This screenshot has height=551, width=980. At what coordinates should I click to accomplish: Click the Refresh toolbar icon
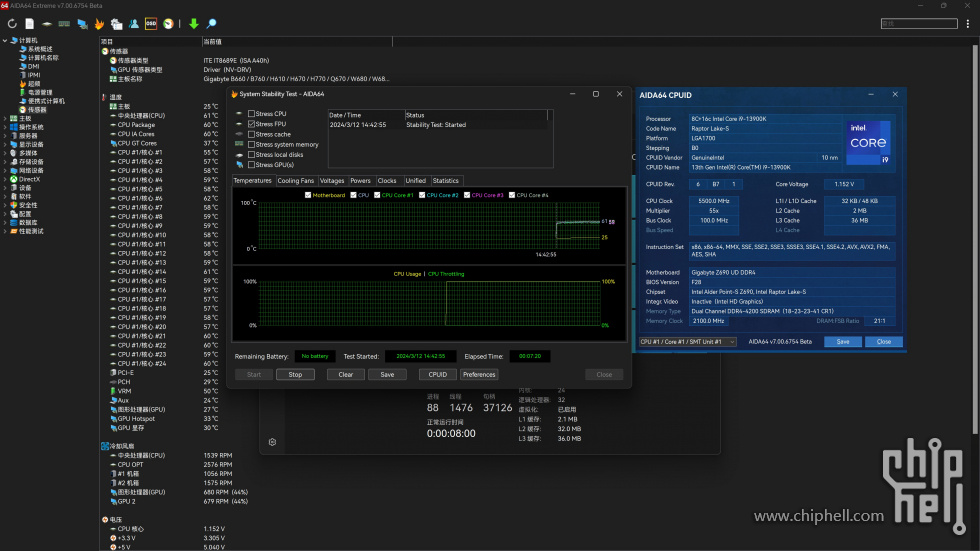click(x=12, y=24)
